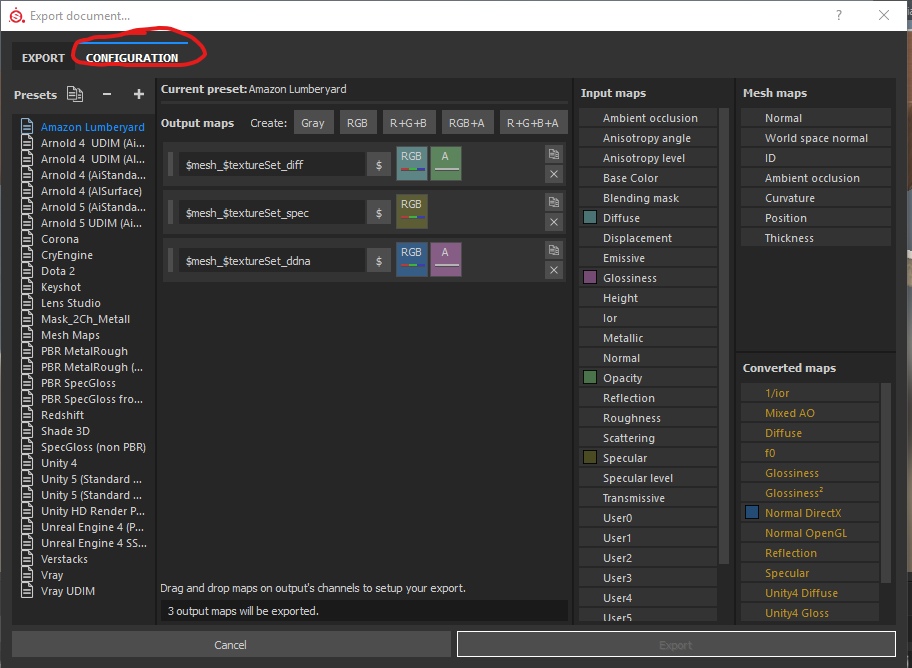Select Thickness in Mesh maps
Image resolution: width=912 pixels, height=668 pixels.
click(816, 238)
